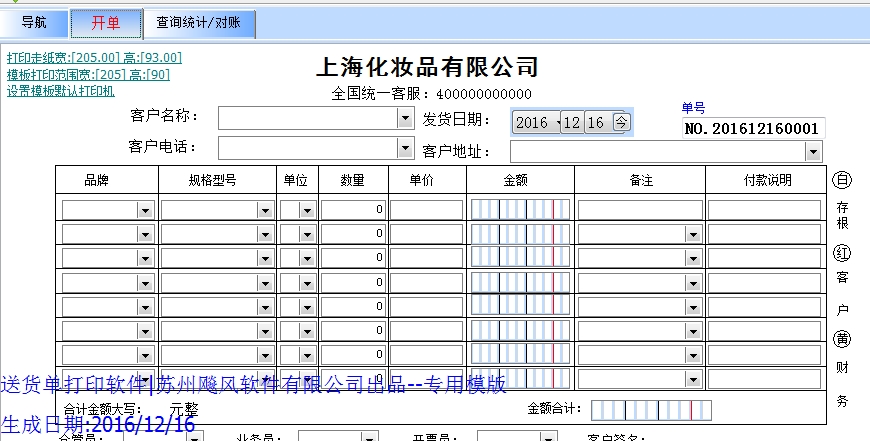Click the 数量 column header
Screen dimensions: 870x441
352,180
